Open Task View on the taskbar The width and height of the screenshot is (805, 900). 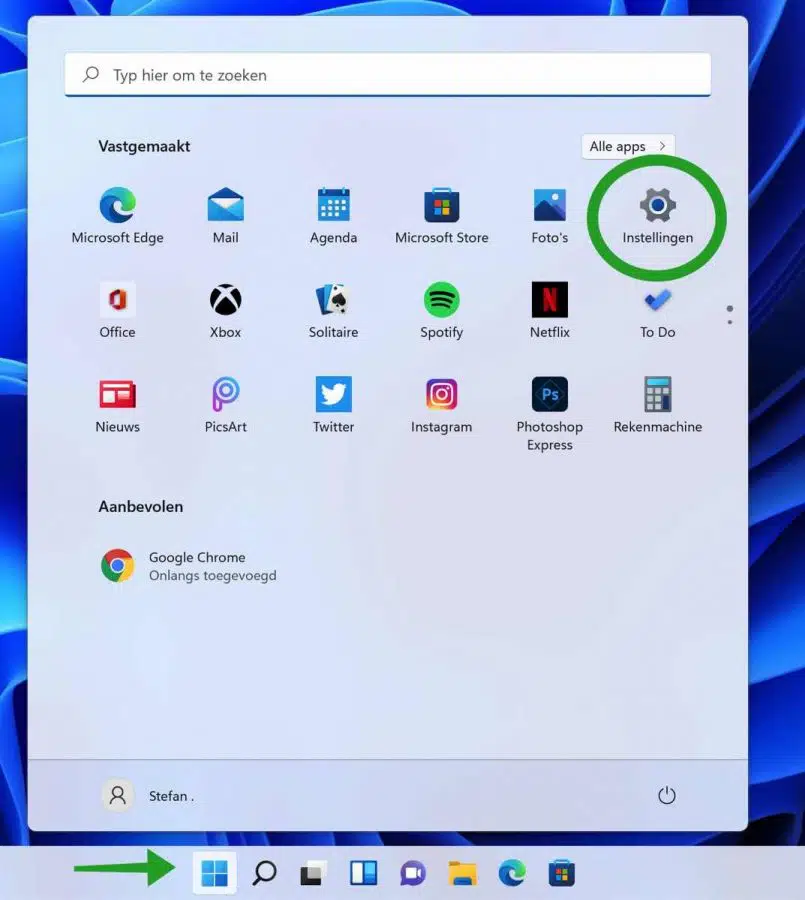(x=314, y=873)
